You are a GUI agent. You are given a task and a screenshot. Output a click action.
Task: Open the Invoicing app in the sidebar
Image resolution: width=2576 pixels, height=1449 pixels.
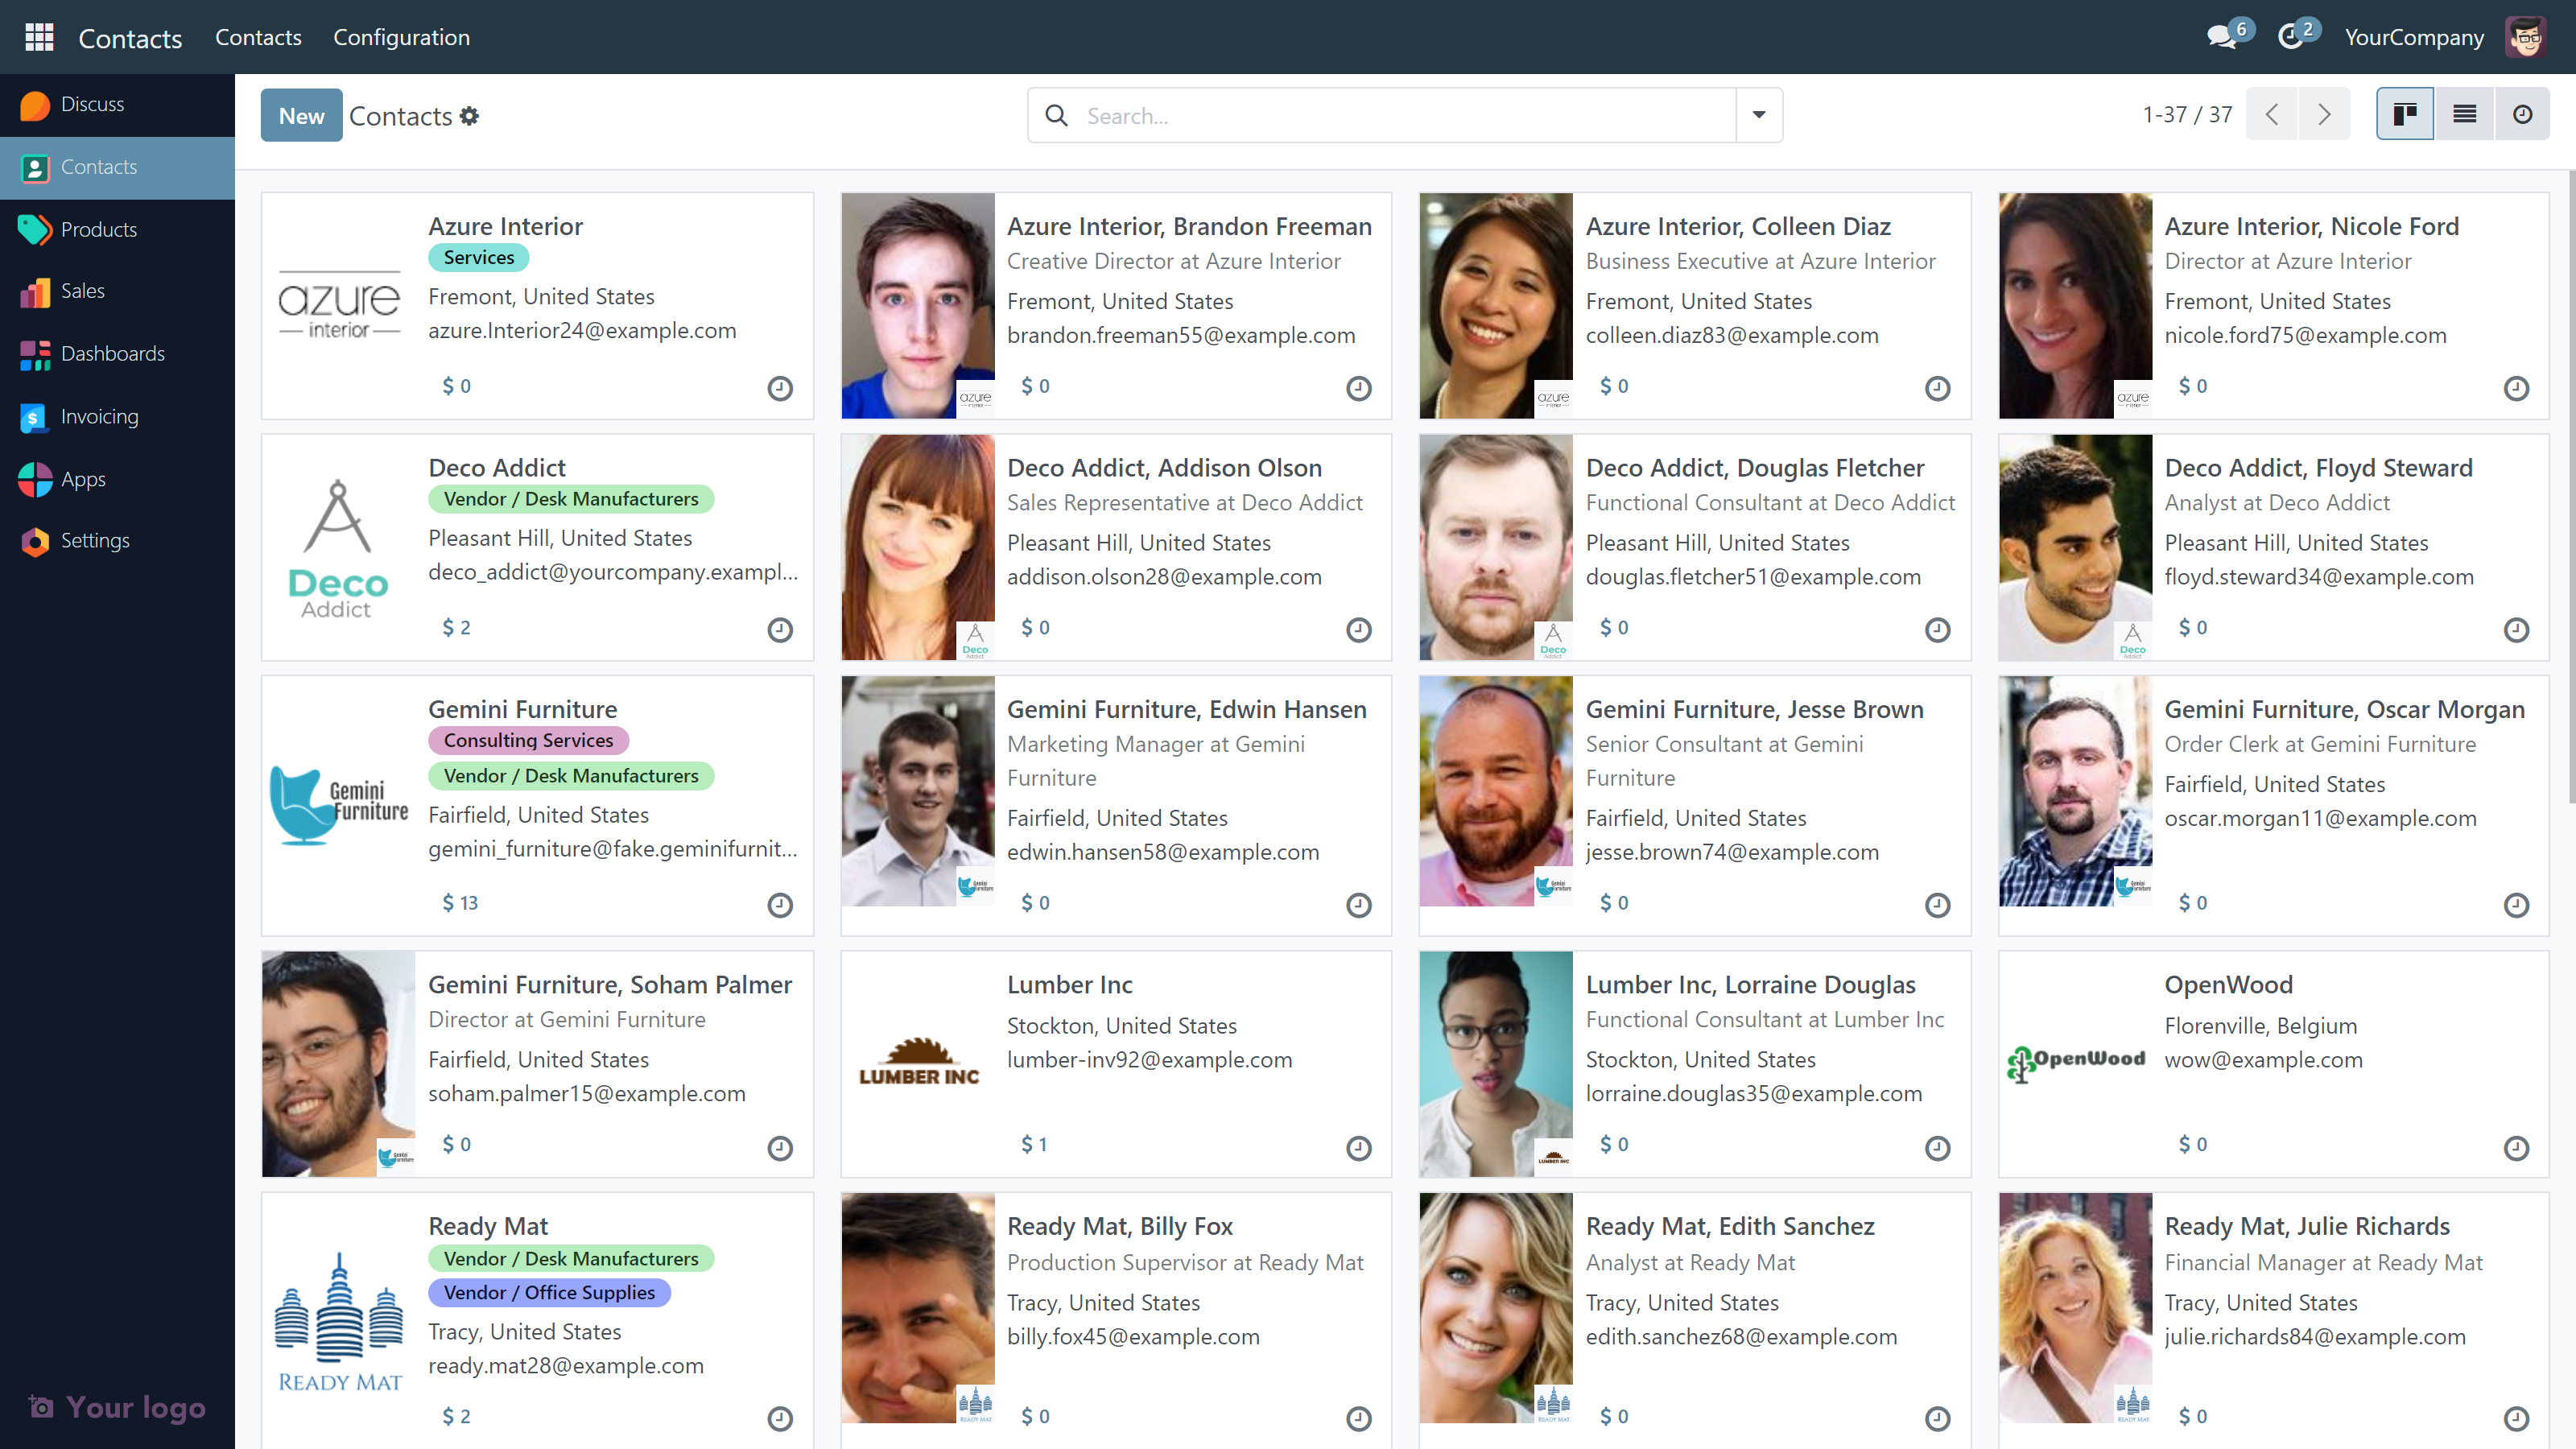99,417
